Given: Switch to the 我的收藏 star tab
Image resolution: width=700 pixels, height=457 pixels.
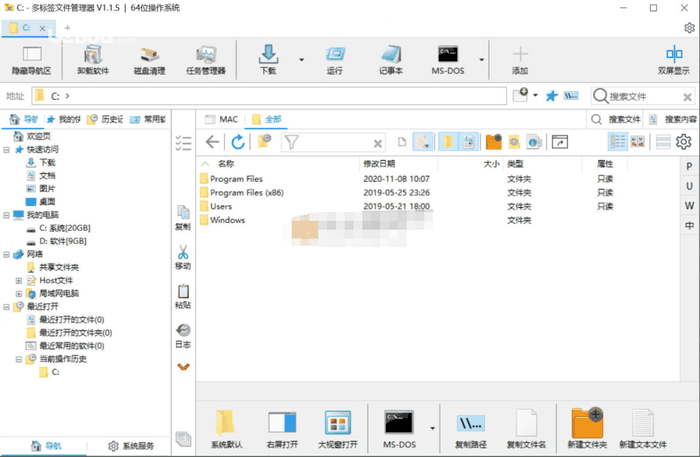Looking at the screenshot, I should pos(63,119).
